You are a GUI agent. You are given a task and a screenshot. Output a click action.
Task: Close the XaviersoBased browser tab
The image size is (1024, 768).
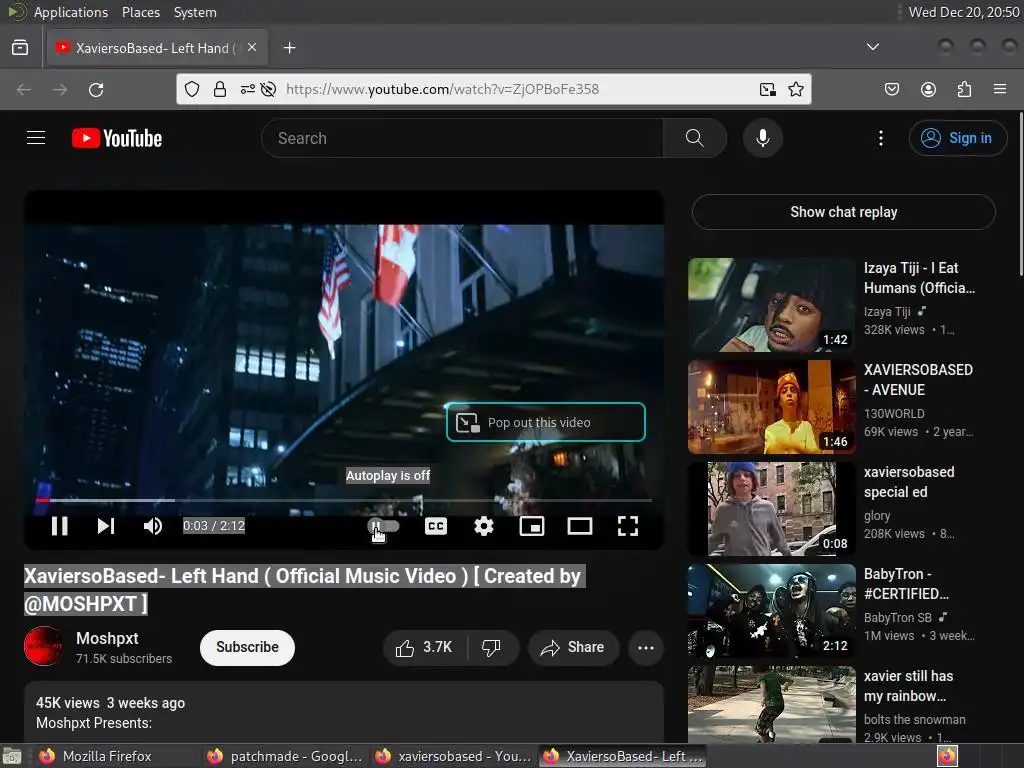coord(252,47)
